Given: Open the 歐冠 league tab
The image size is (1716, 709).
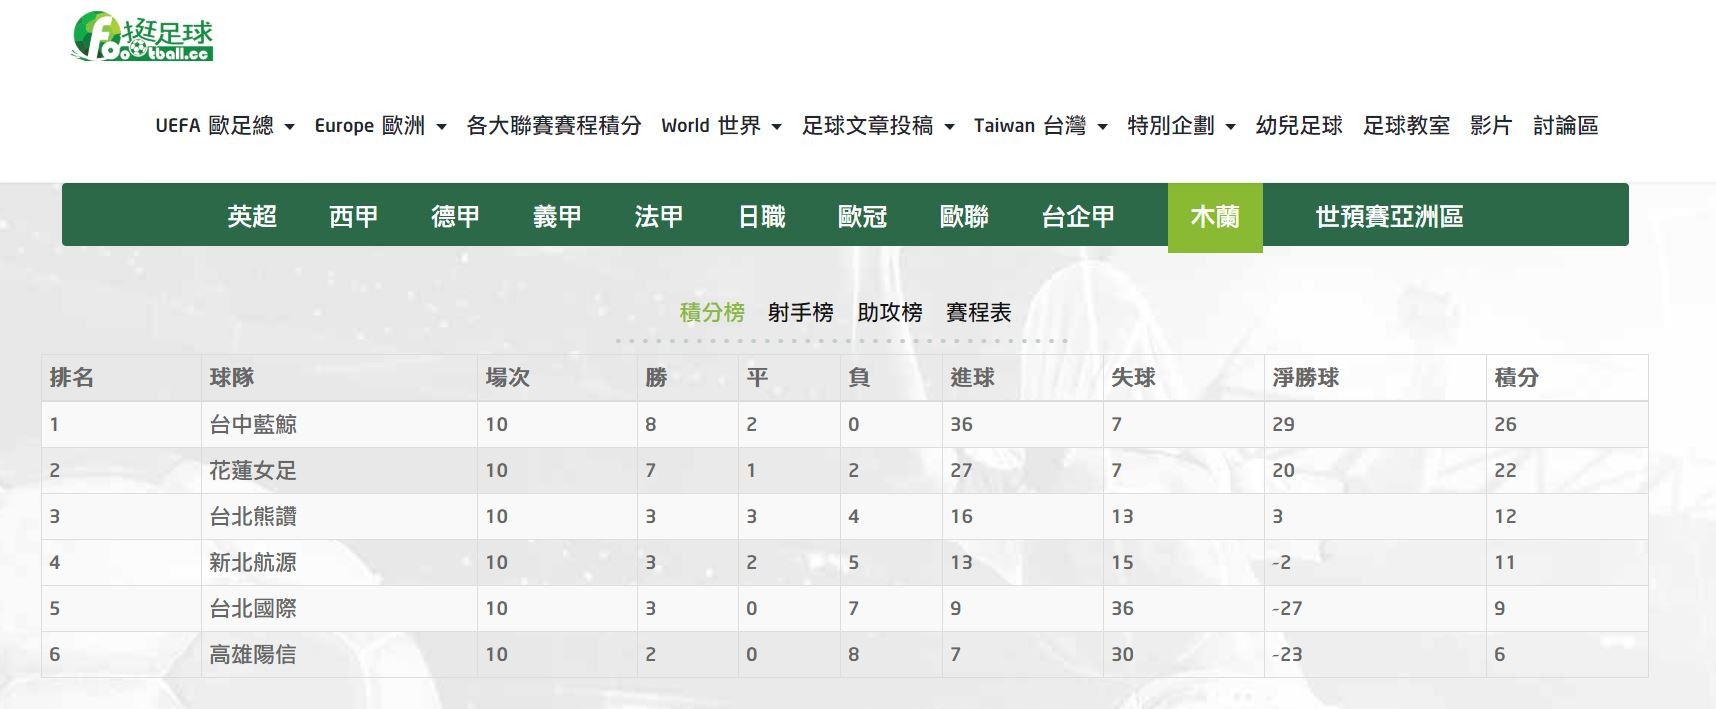Looking at the screenshot, I should coord(862,216).
